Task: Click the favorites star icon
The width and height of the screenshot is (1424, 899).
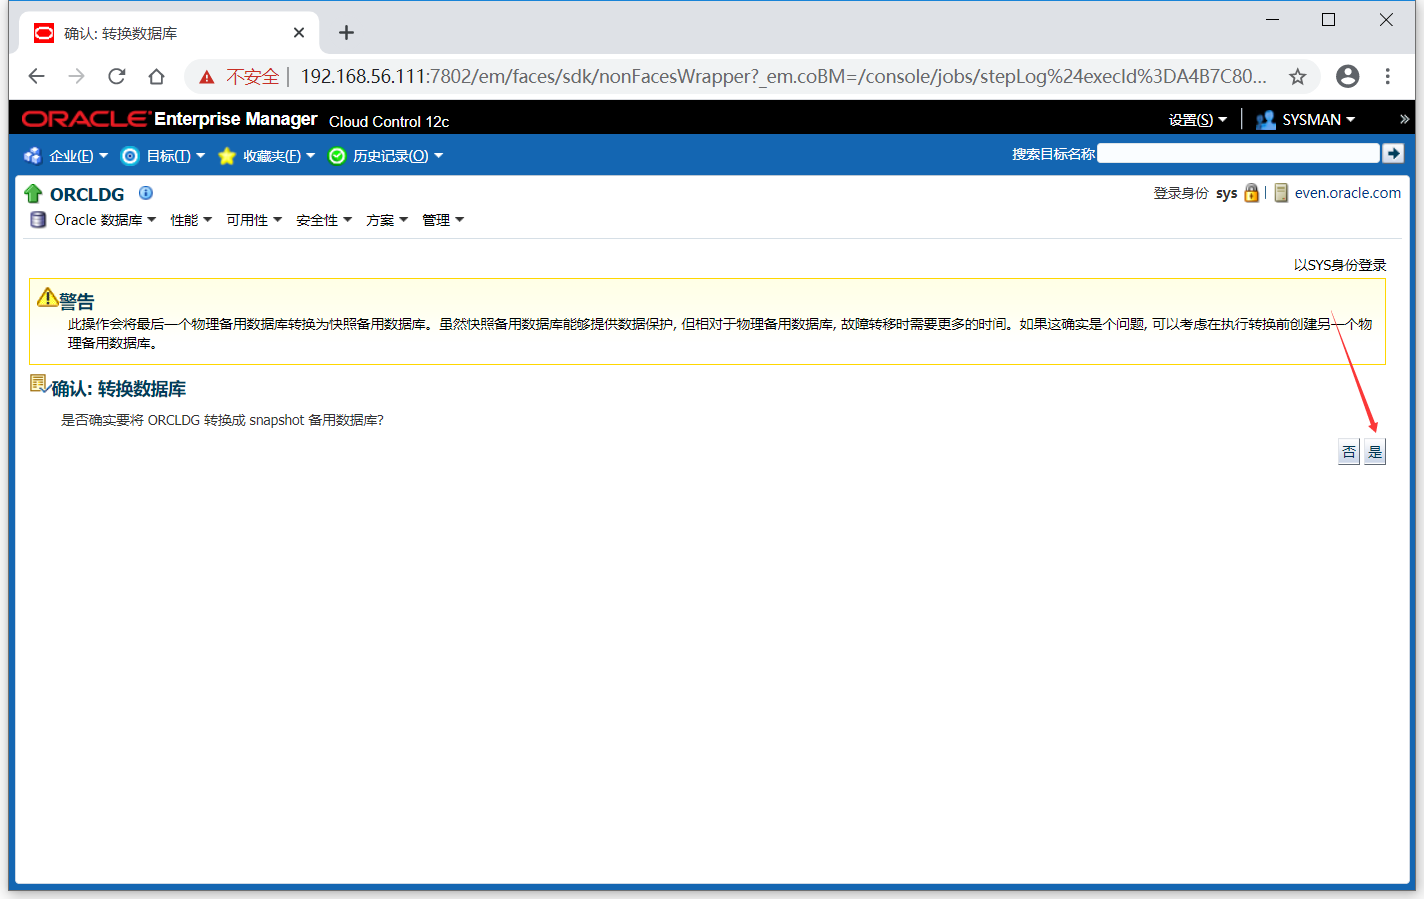Action: [227, 156]
